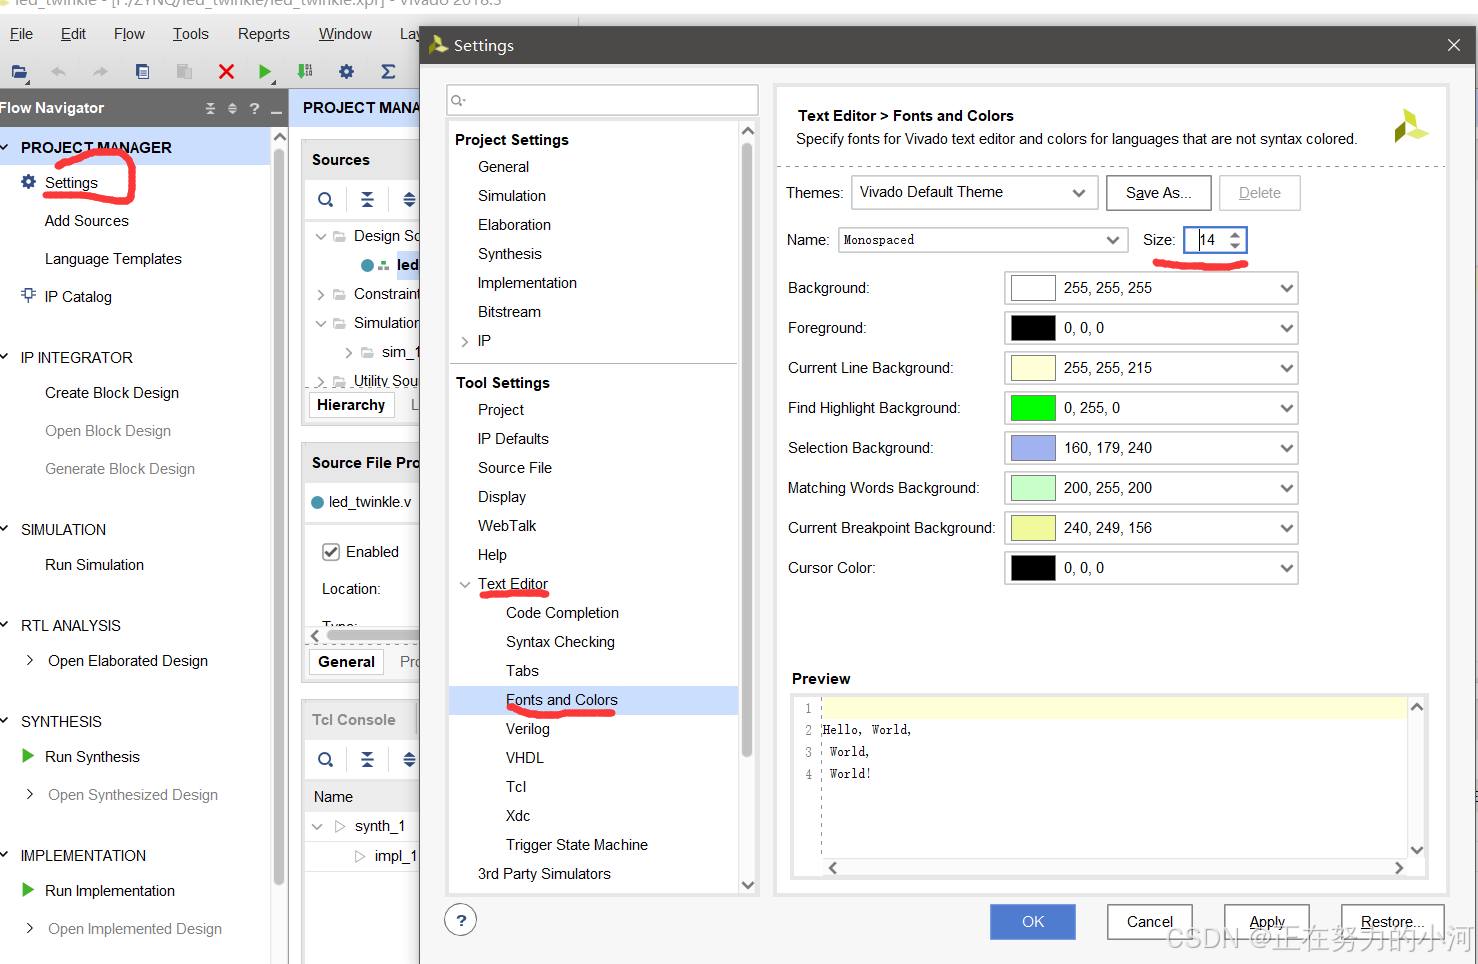
Task: Open the Matching Words Background dropdown
Action: point(1286,488)
